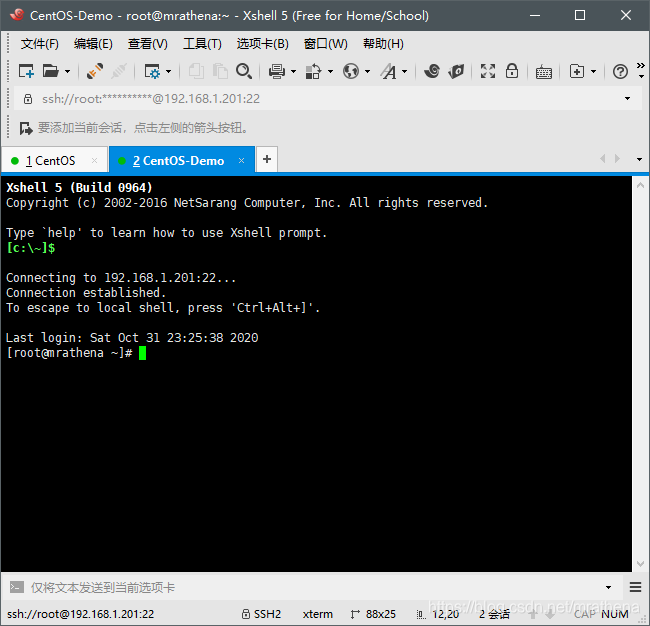The image size is (650, 626).
Task: Click the new tab group plus icon
Action: [577, 71]
